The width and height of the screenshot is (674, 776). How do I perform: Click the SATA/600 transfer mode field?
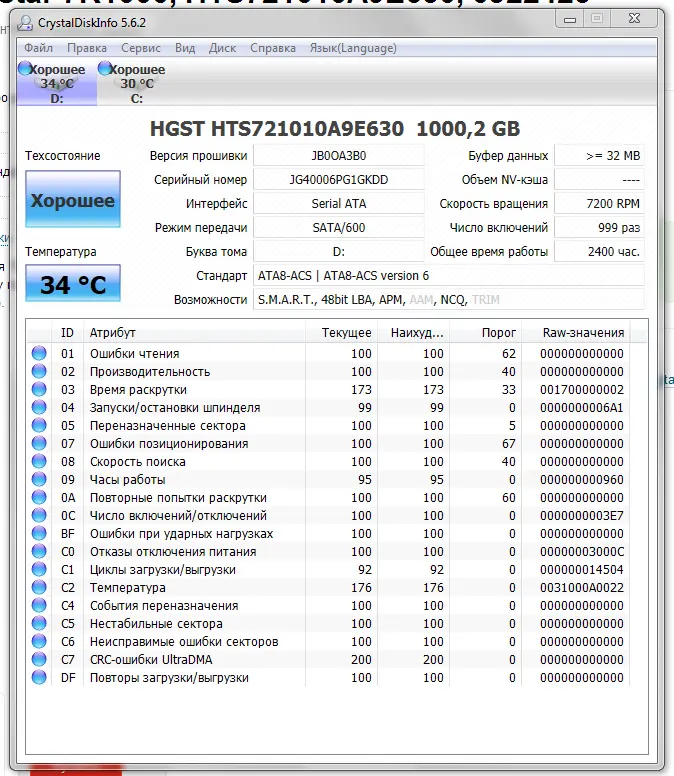(x=338, y=228)
